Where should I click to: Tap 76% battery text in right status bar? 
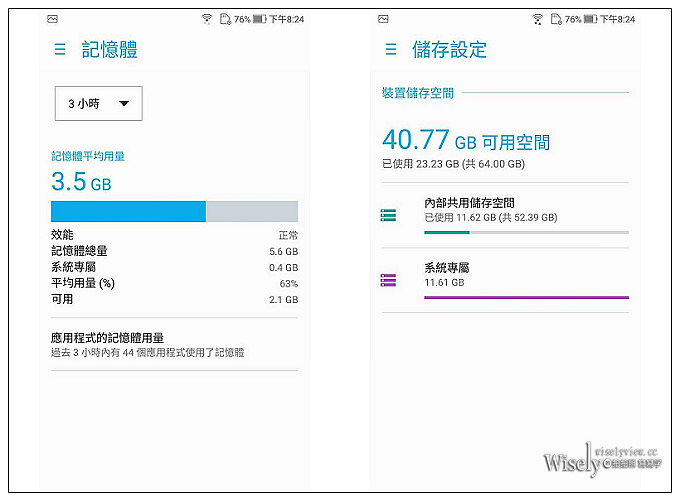573,19
